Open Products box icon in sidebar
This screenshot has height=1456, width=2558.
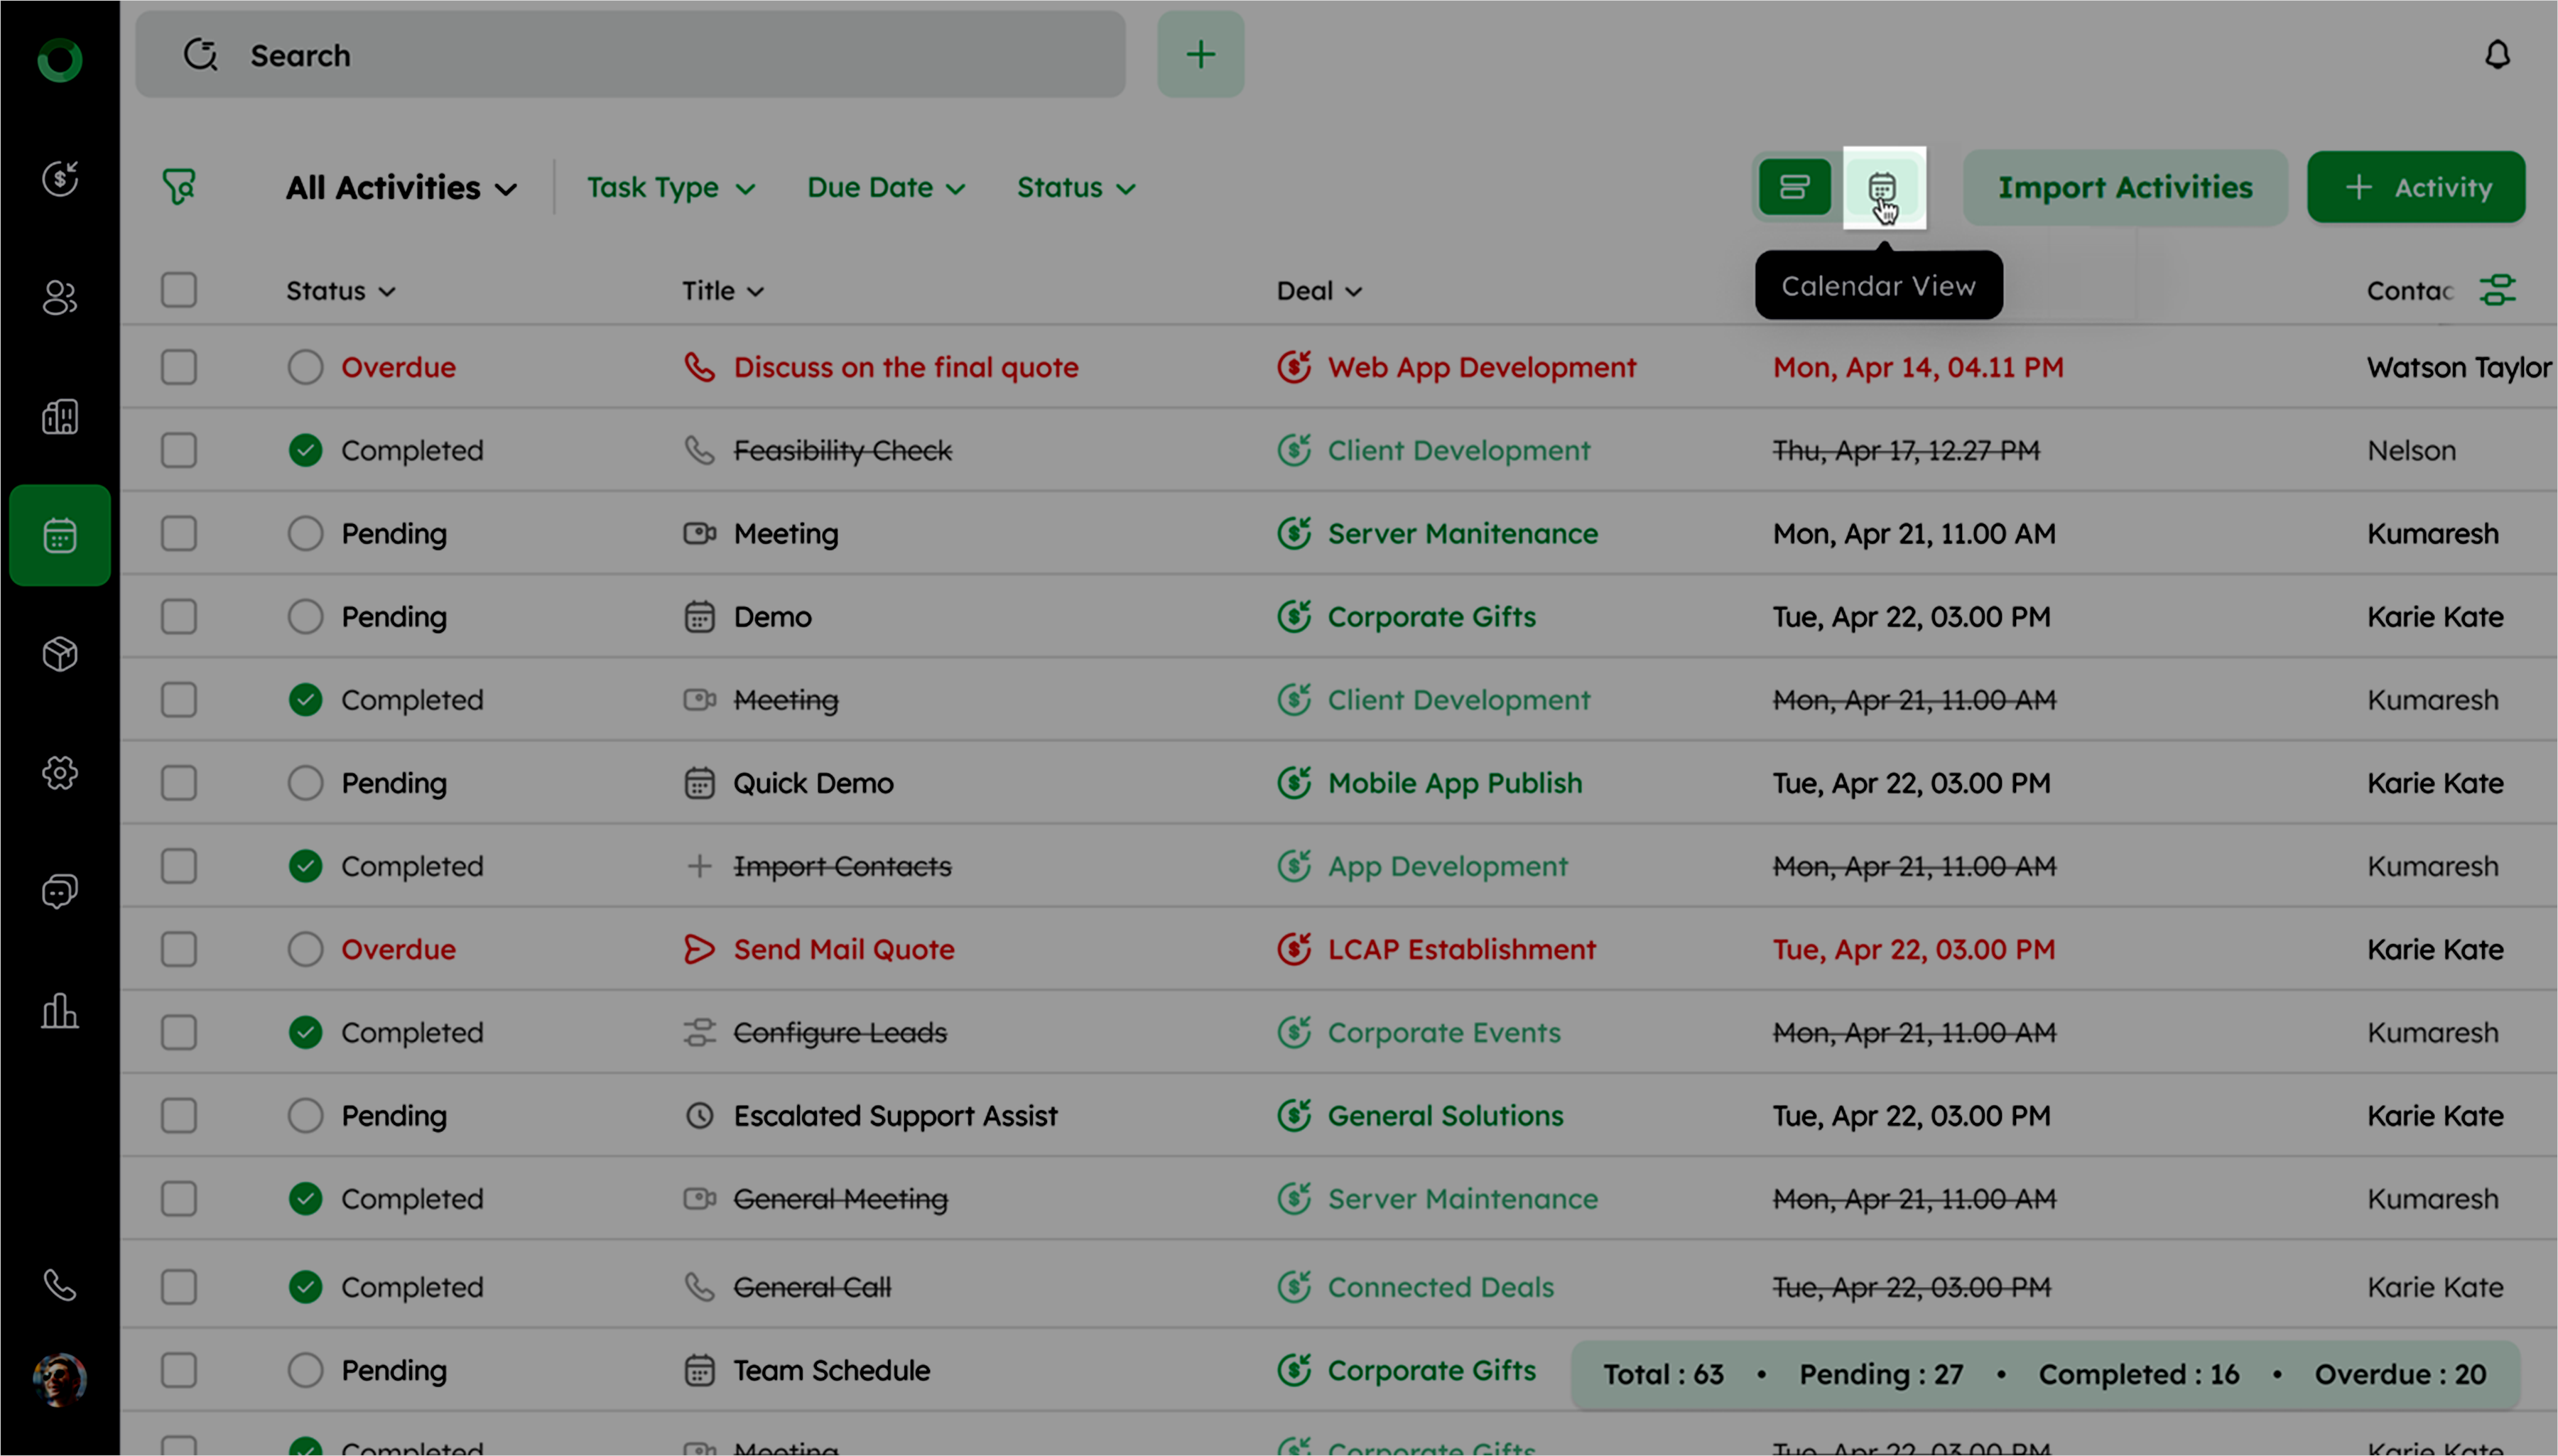[x=60, y=654]
